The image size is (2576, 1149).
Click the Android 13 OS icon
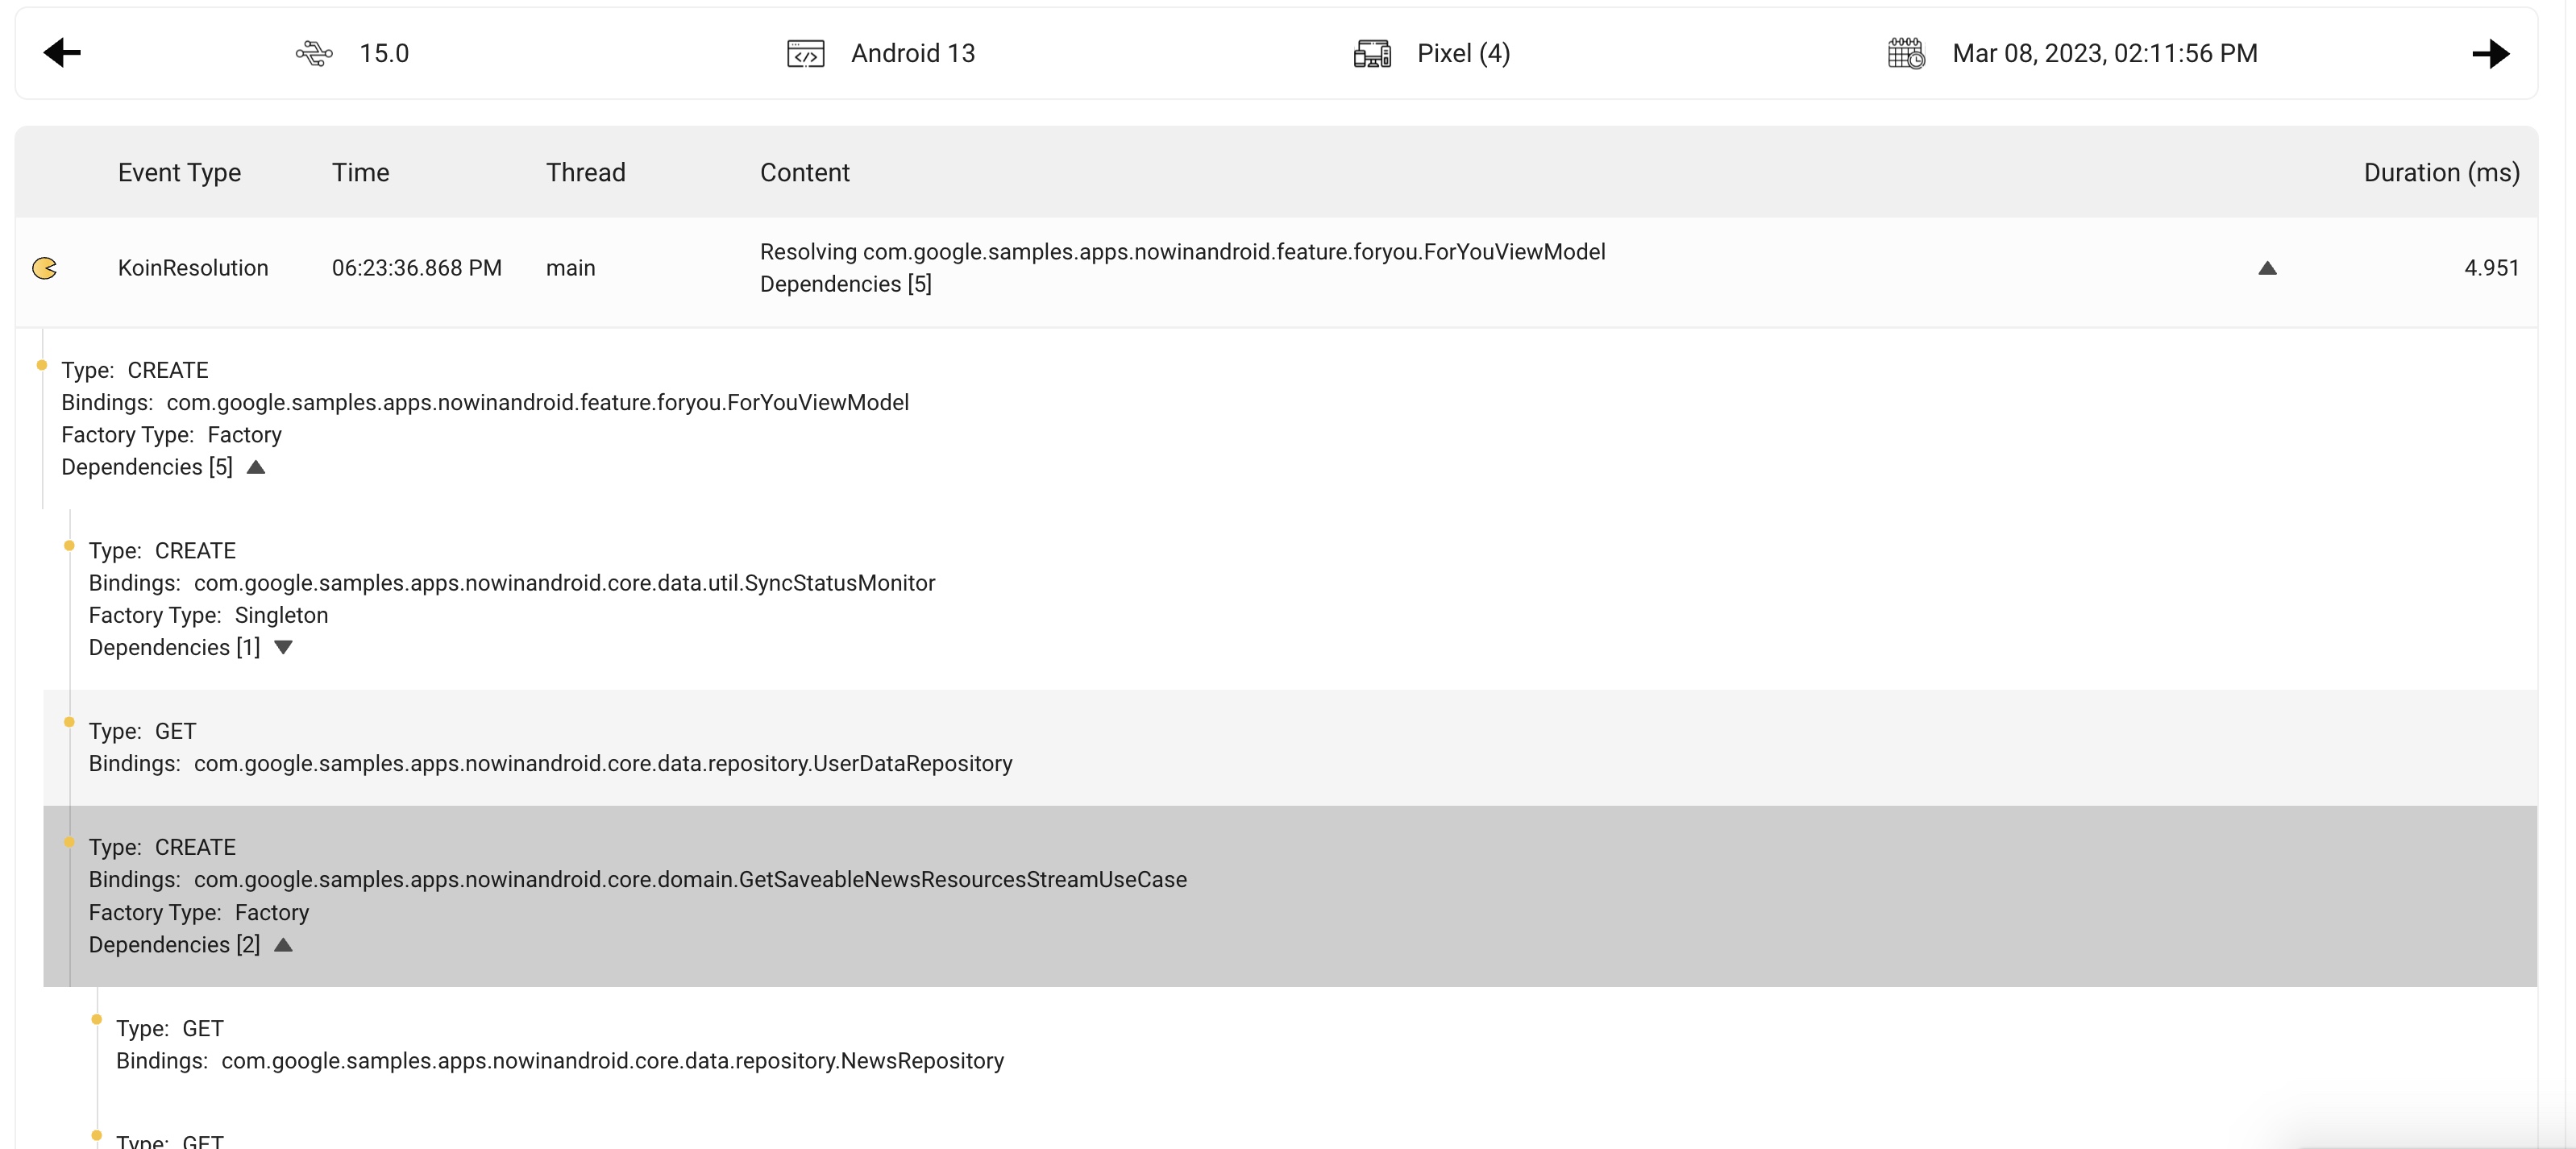coord(806,53)
